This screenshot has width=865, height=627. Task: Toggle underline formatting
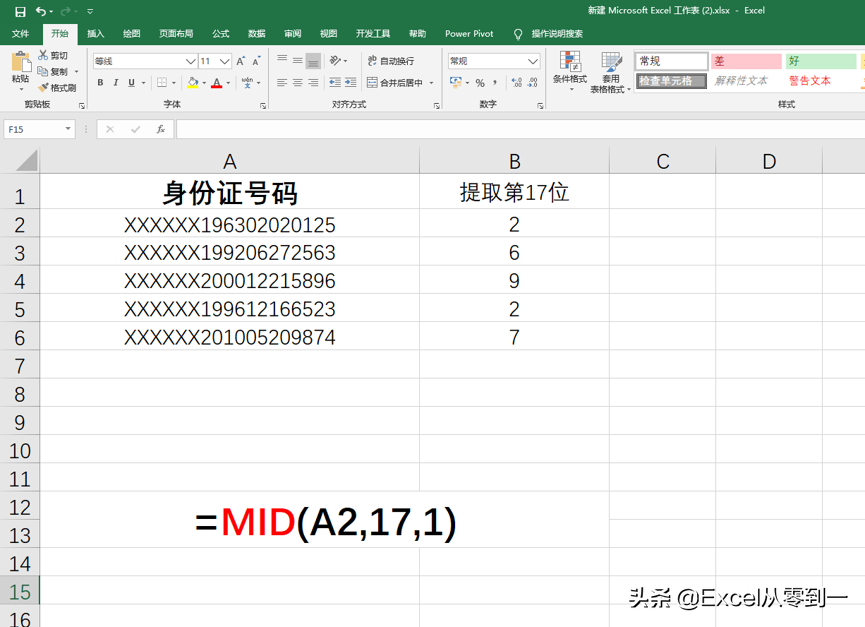(131, 82)
